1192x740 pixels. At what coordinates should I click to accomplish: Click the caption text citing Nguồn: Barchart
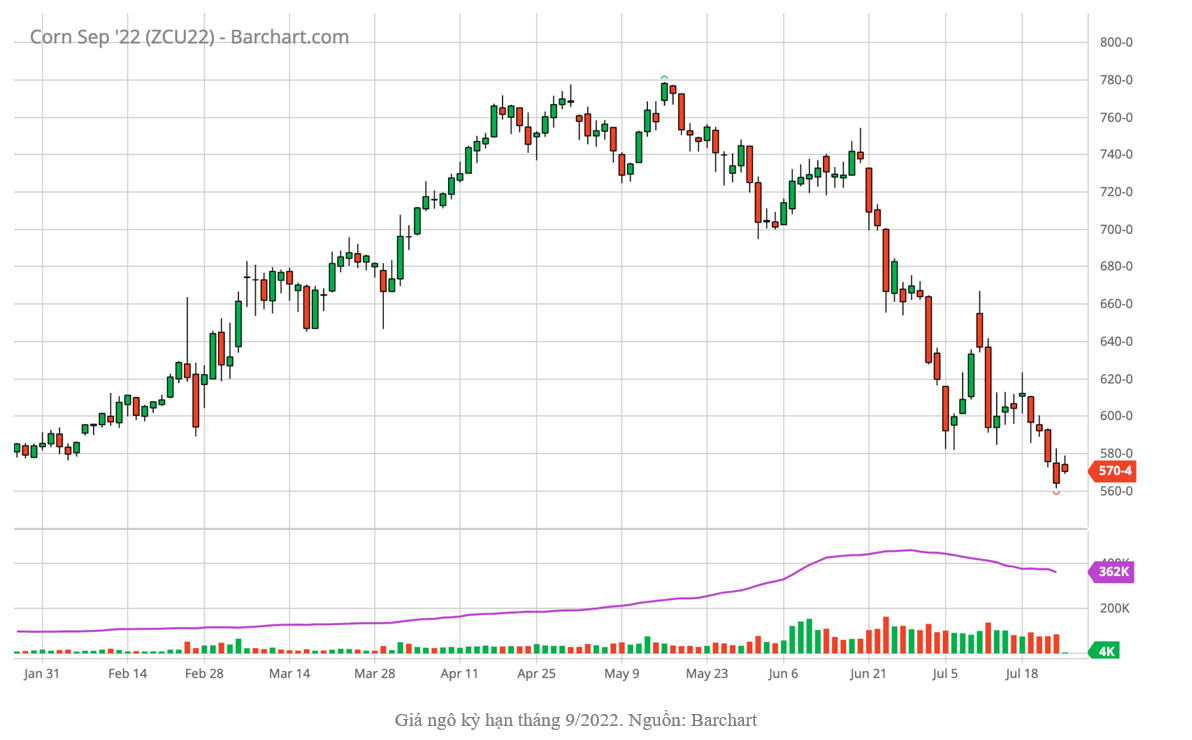[575, 720]
